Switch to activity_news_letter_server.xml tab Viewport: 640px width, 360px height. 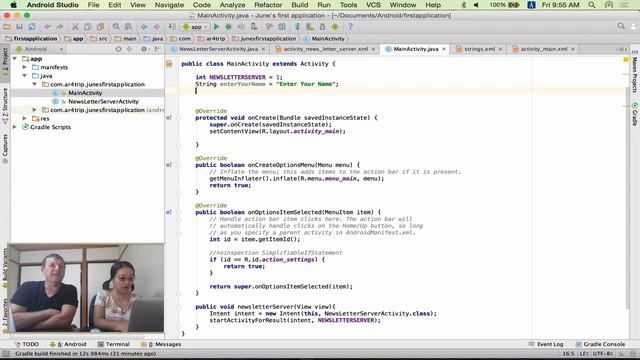(326, 49)
